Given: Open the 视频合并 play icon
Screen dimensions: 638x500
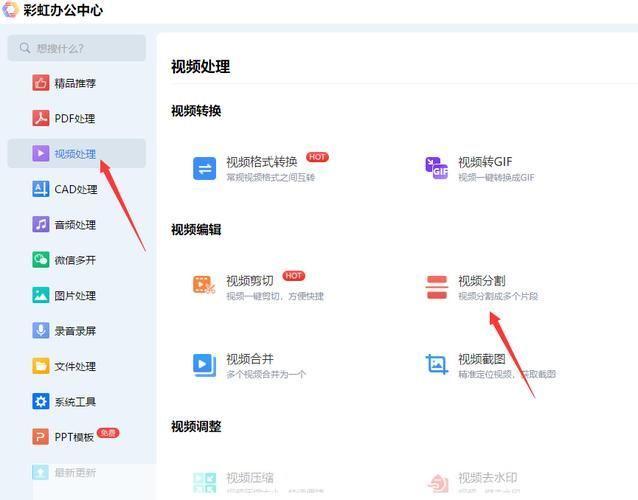Looking at the screenshot, I should 204,365.
